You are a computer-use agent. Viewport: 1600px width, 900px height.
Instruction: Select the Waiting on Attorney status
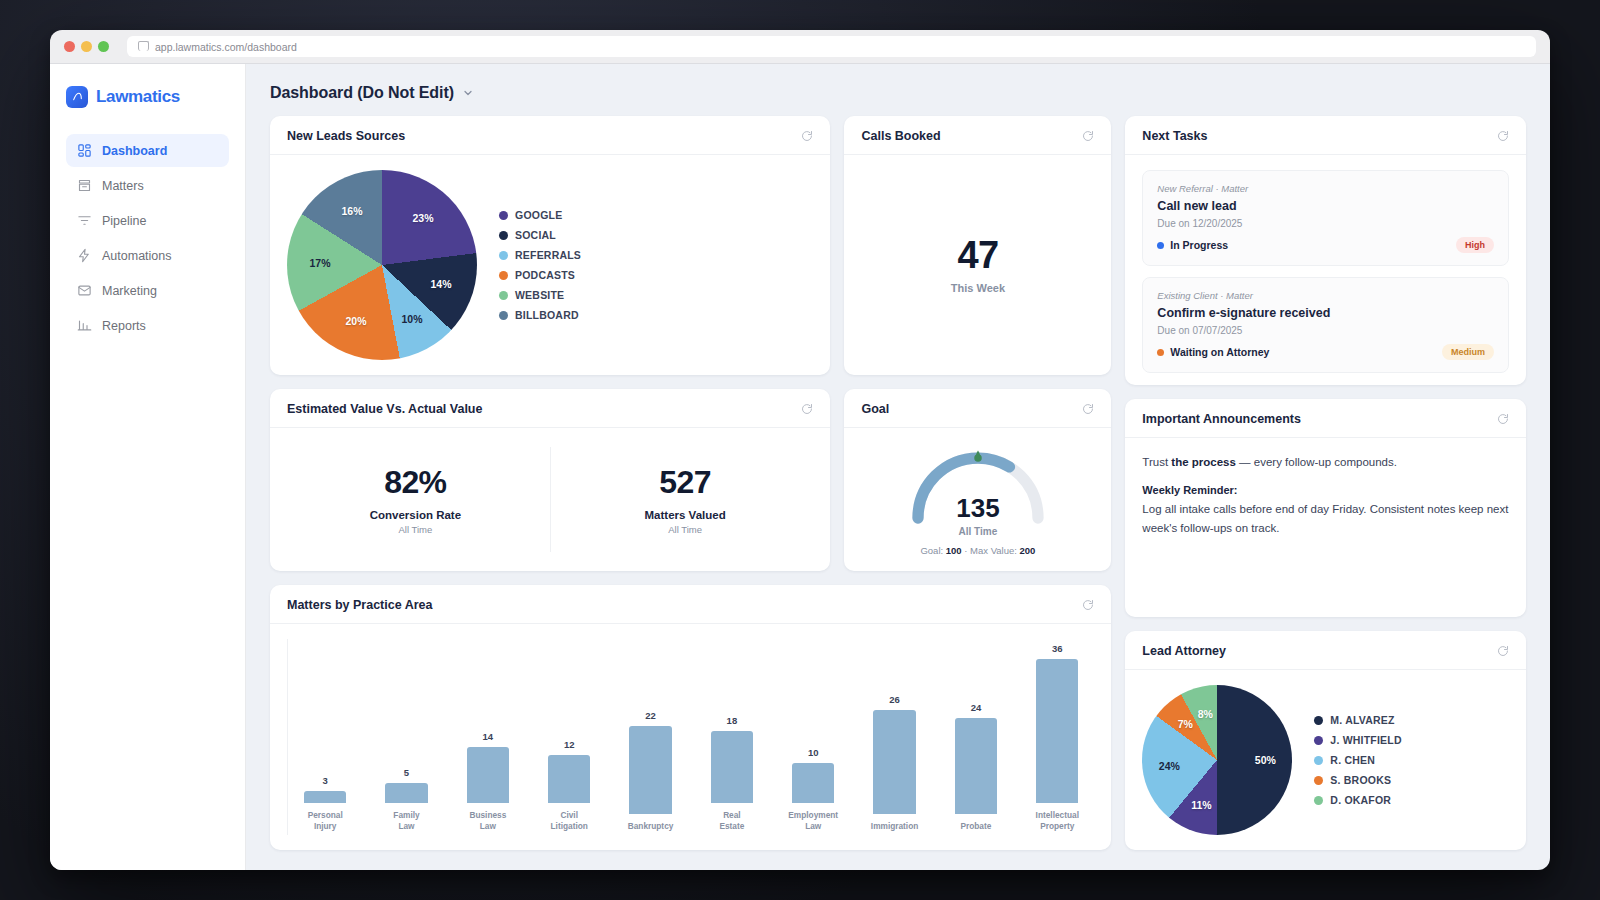coord(1213,352)
